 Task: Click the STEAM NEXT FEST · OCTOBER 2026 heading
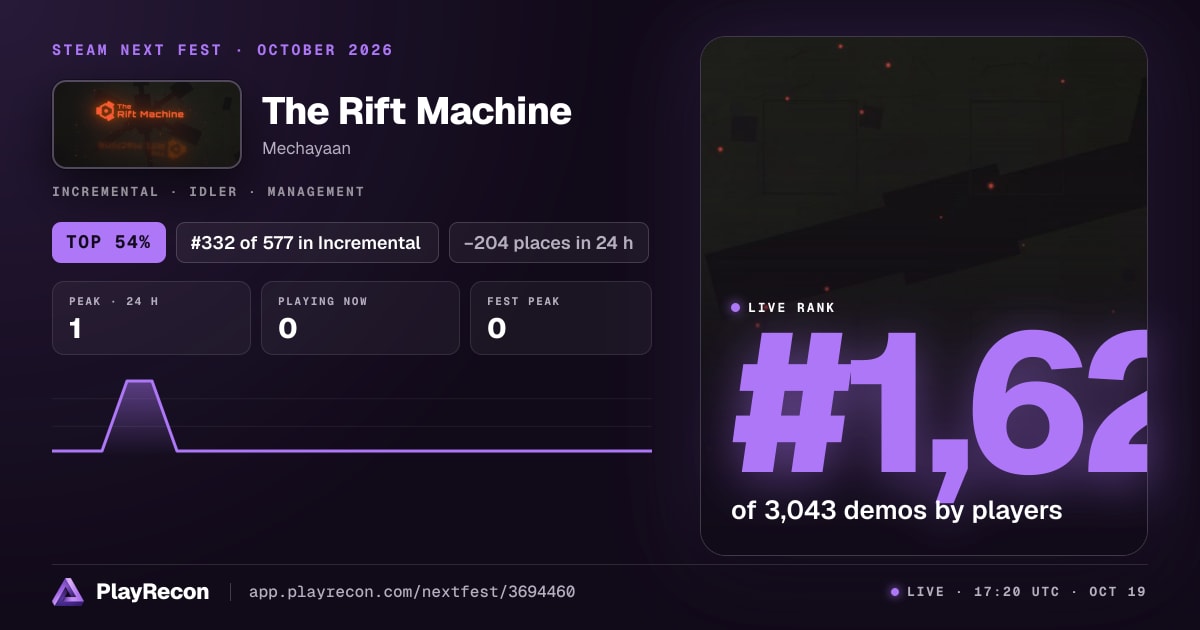point(223,50)
